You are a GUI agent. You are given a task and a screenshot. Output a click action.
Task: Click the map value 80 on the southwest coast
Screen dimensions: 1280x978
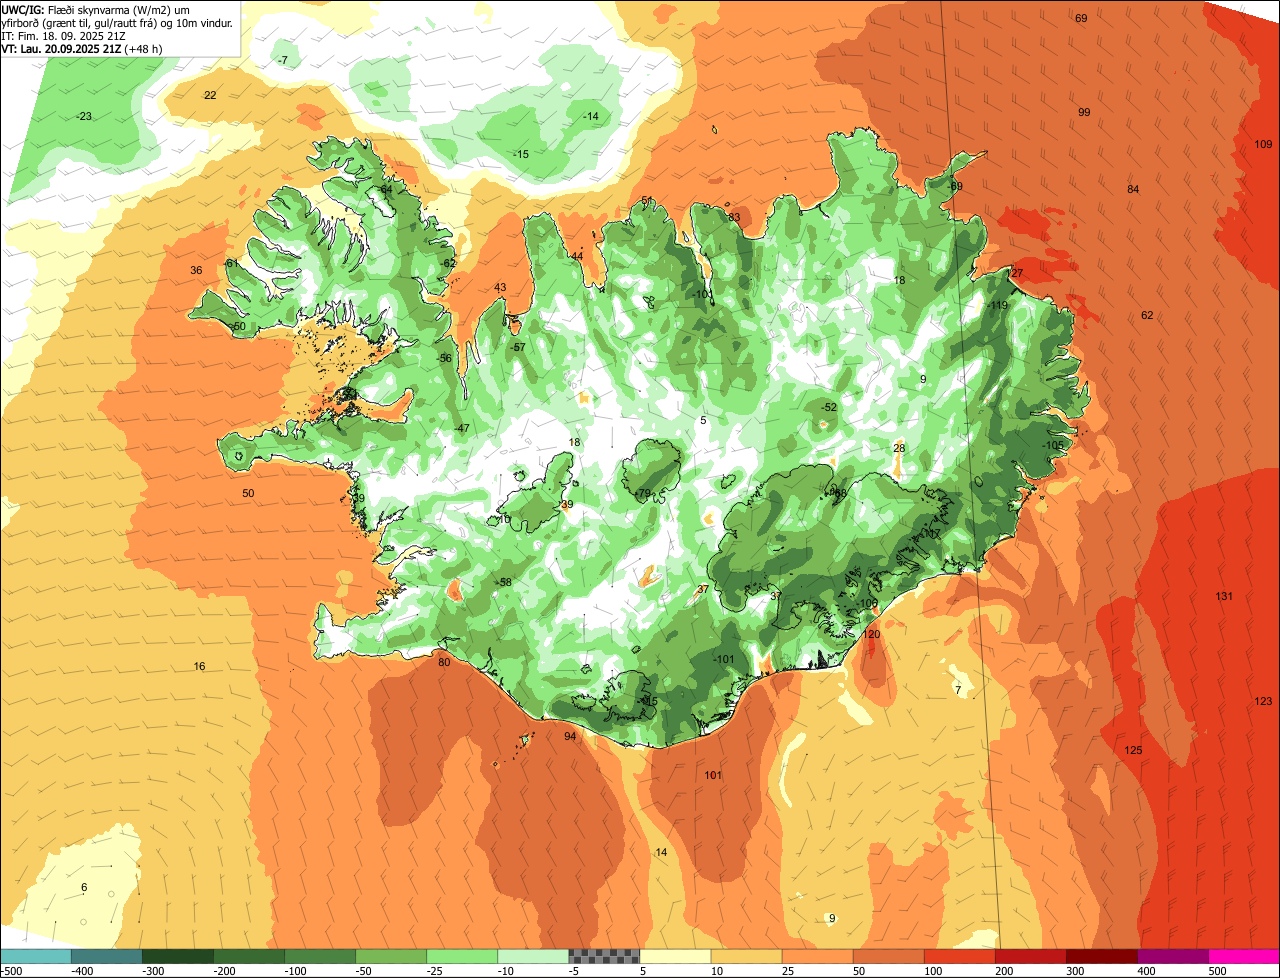[444, 661]
